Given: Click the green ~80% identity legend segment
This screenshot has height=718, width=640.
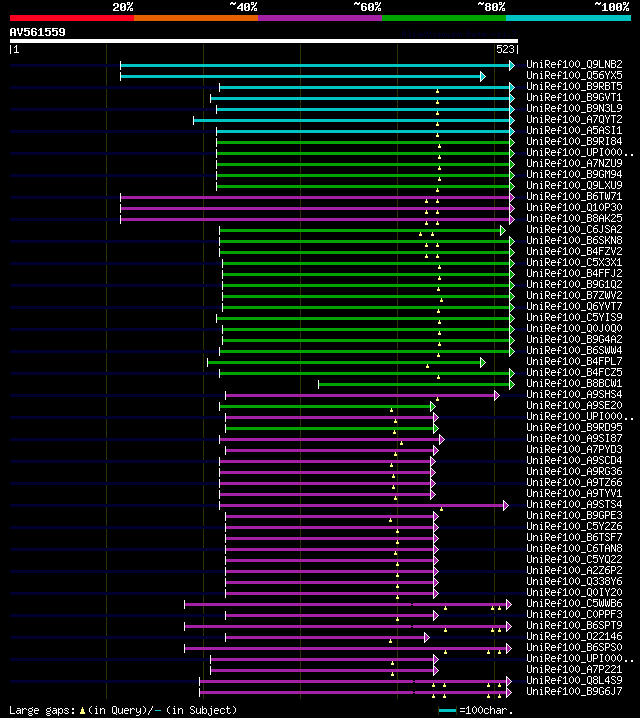Looking at the screenshot, I should 444,18.
